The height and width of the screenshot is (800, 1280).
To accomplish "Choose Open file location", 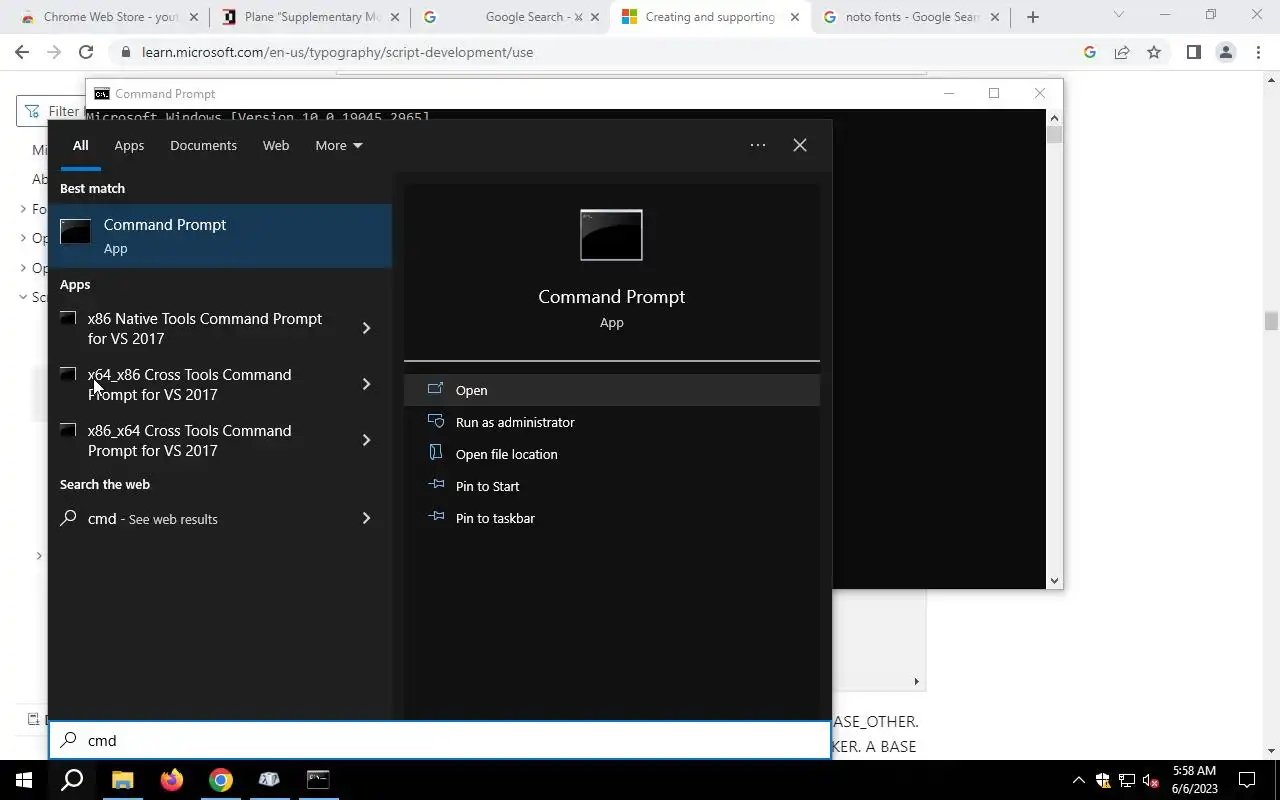I will click(612, 454).
